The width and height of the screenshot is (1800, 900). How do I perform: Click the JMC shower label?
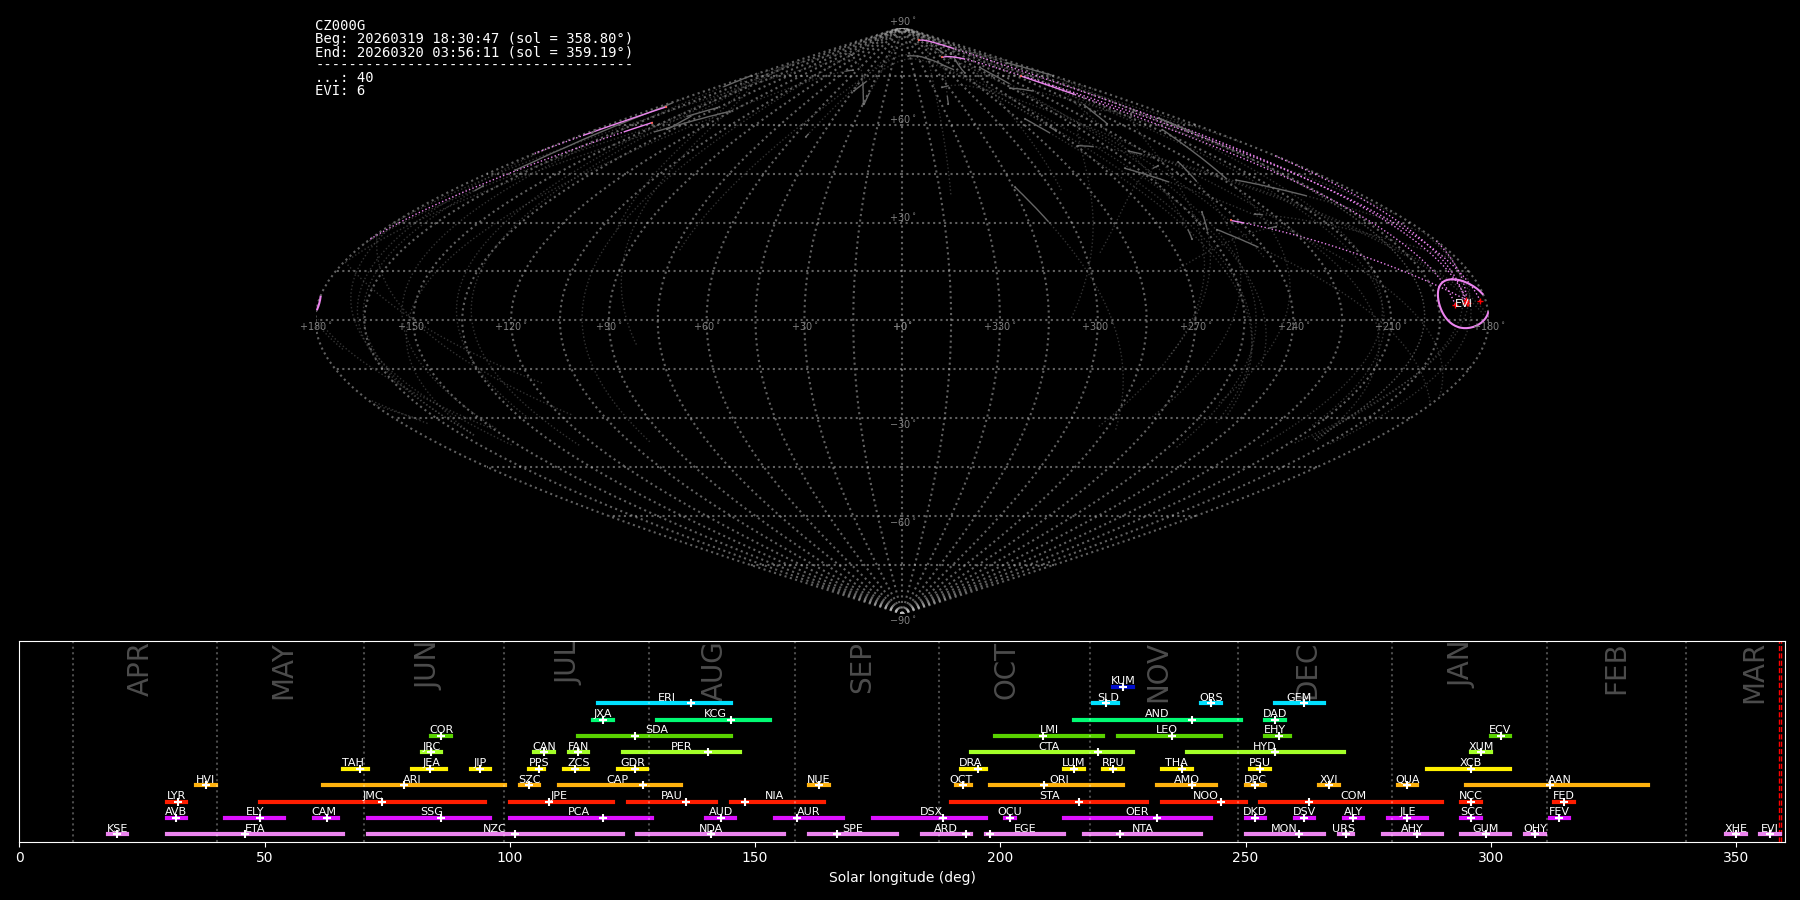372,796
